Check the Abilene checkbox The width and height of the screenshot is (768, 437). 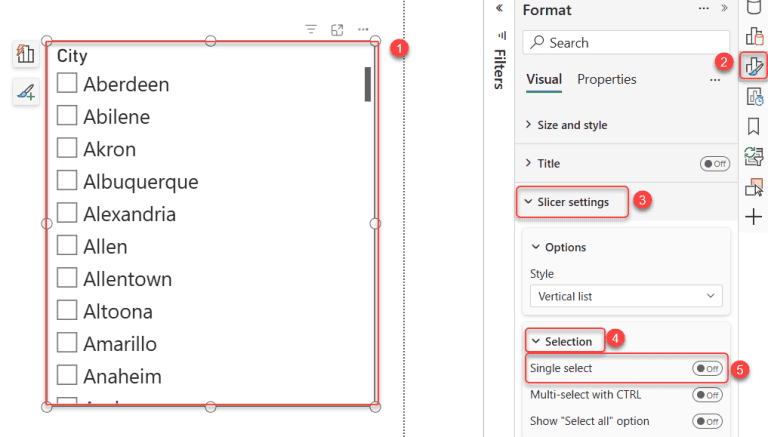point(67,115)
